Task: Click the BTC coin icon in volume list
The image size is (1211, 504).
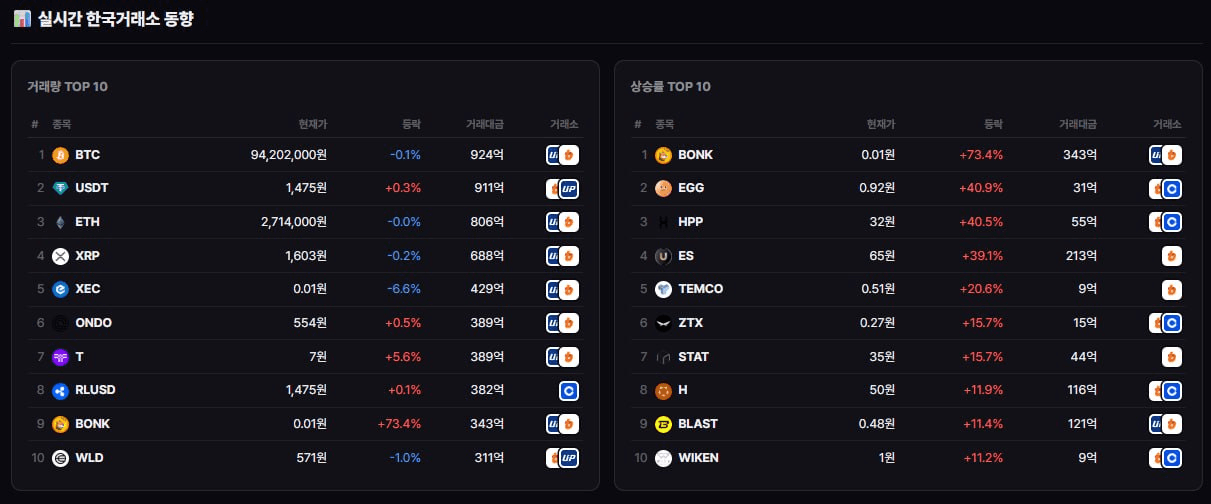Action: tap(60, 155)
